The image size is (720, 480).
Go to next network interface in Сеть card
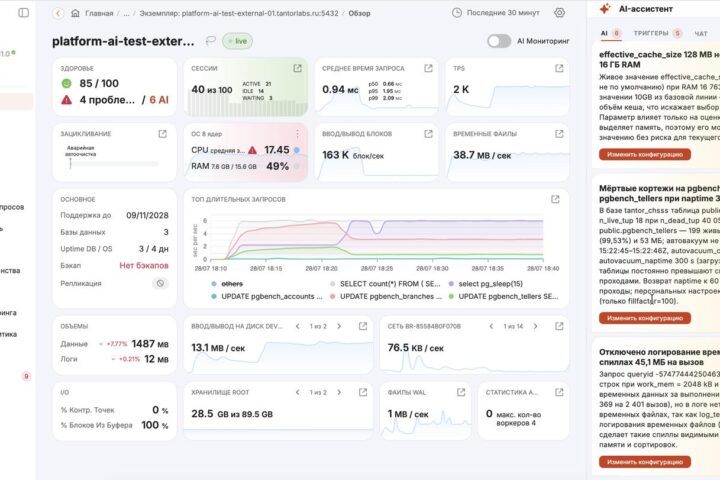(535, 326)
